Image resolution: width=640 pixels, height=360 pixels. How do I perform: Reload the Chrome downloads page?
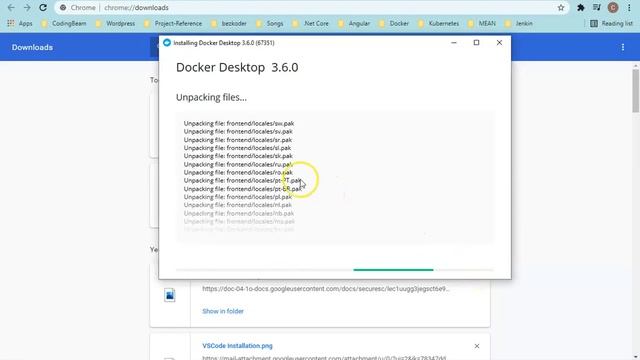[43, 8]
